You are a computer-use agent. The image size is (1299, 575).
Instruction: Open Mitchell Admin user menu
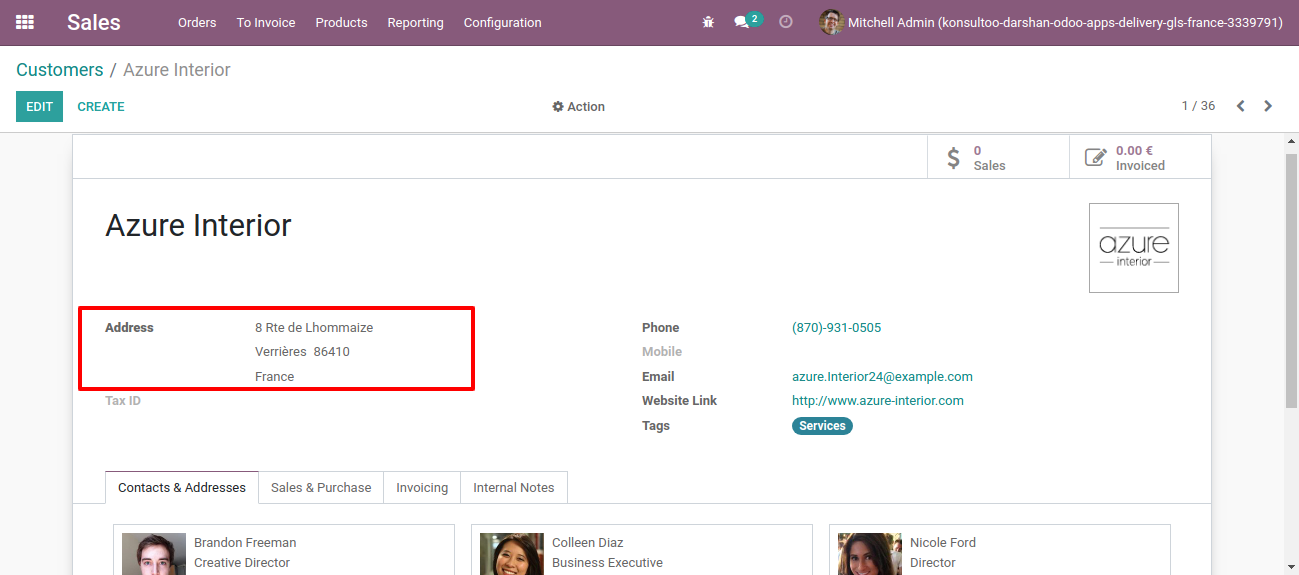1050,22
